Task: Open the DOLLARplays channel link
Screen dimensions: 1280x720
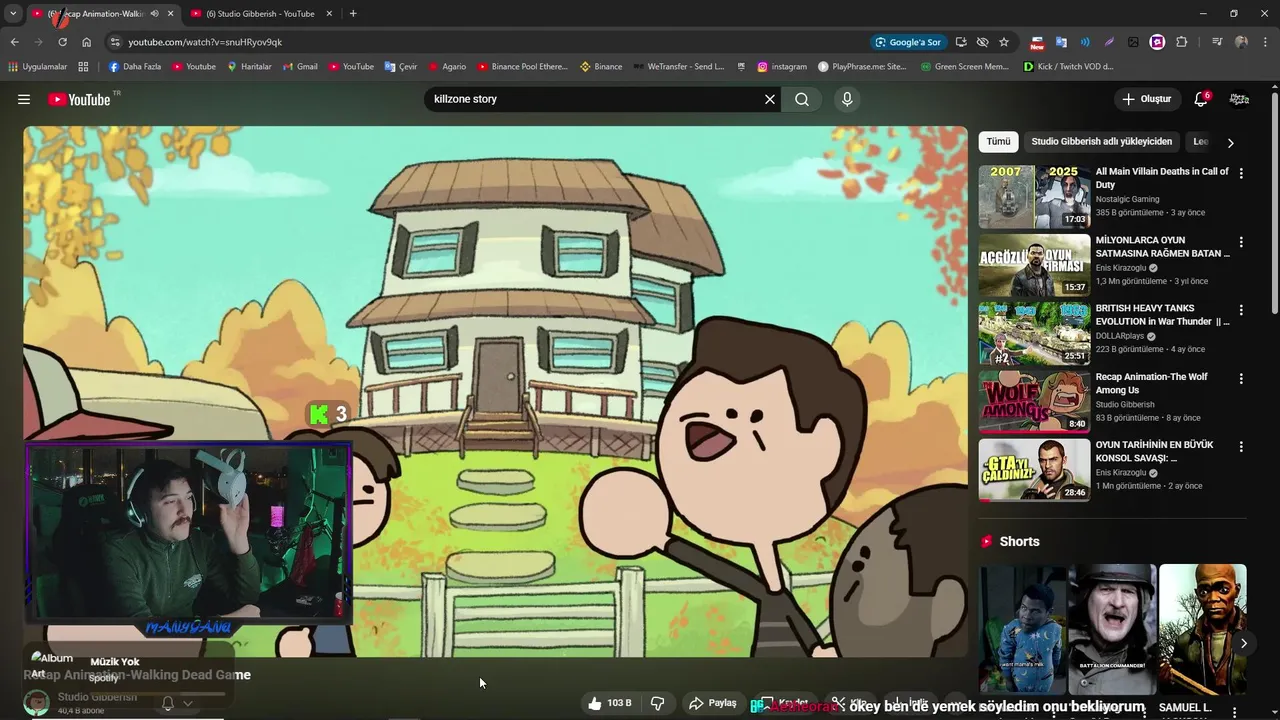Action: (1120, 336)
